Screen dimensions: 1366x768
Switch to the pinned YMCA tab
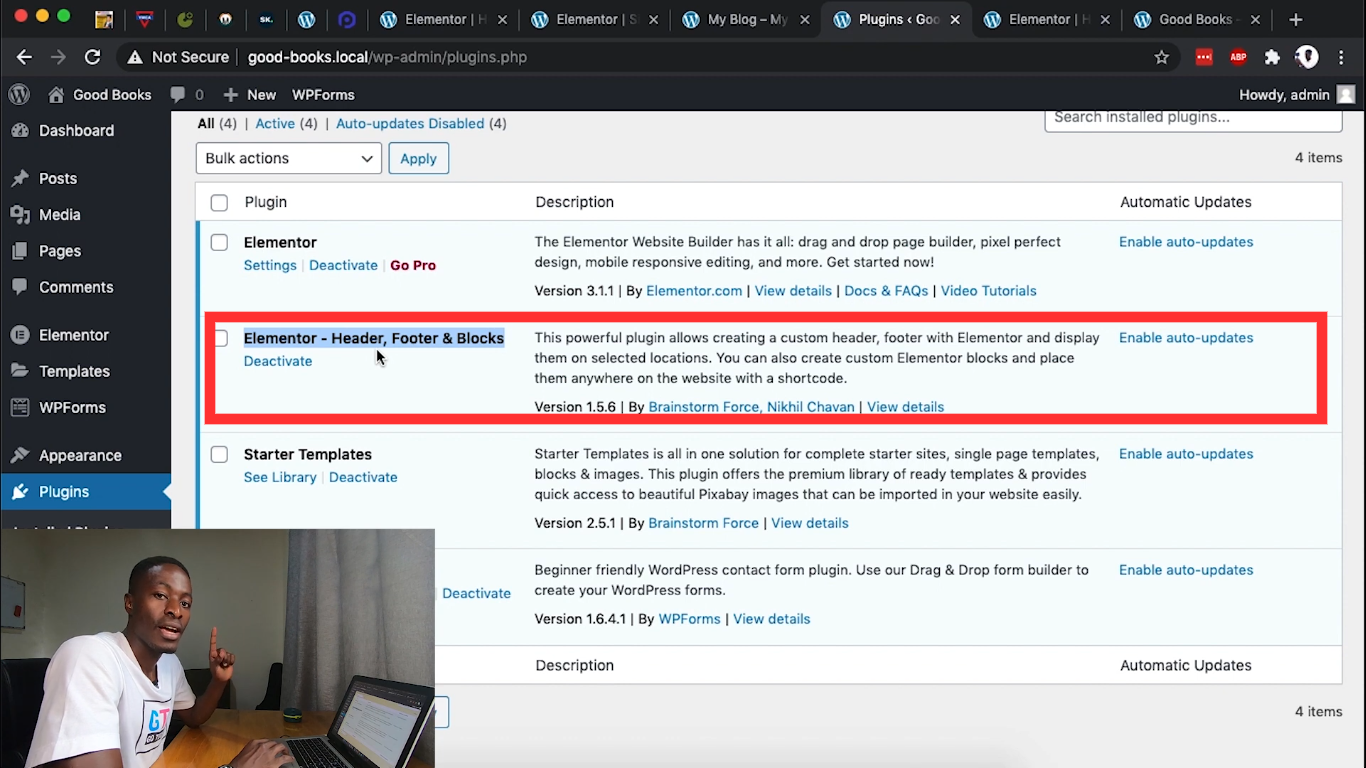coord(144,19)
